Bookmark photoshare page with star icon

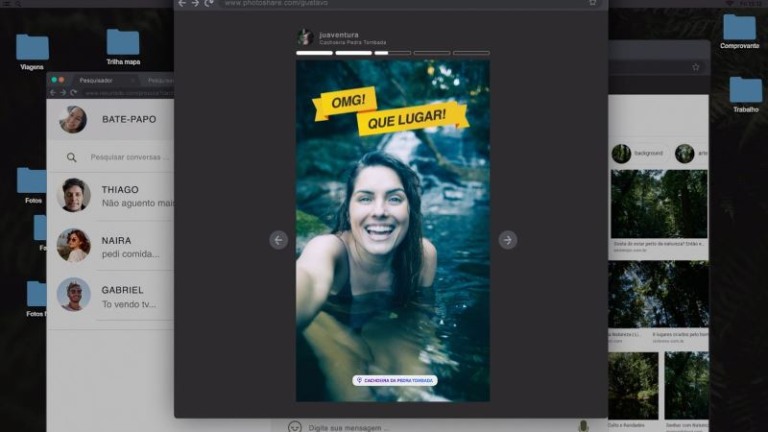(x=593, y=2)
